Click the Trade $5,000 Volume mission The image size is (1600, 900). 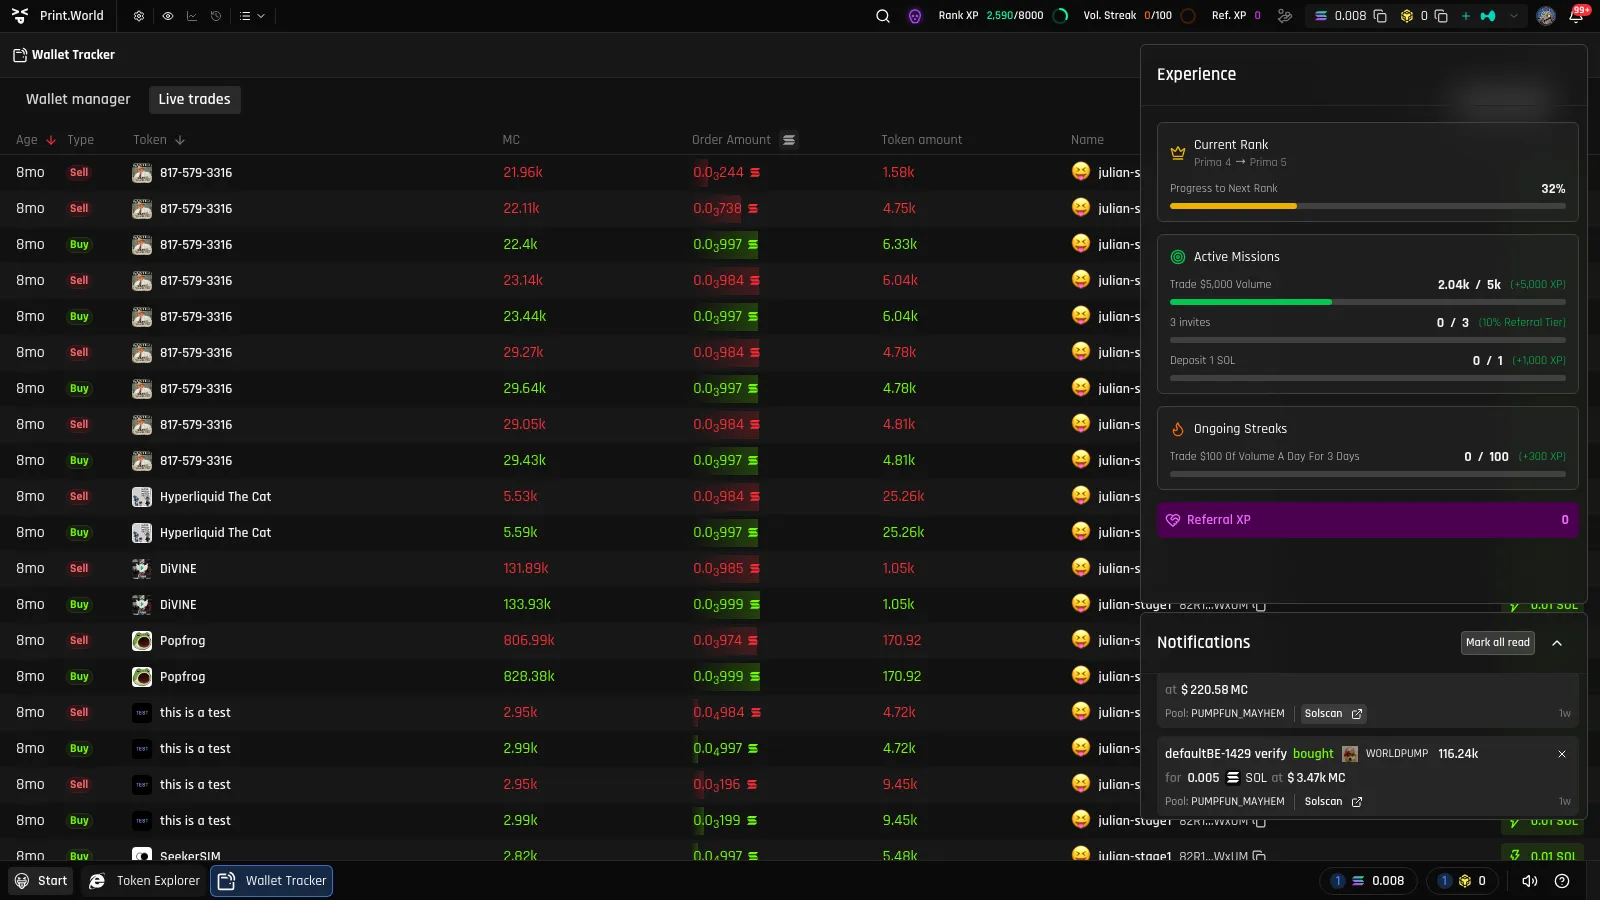point(1368,291)
